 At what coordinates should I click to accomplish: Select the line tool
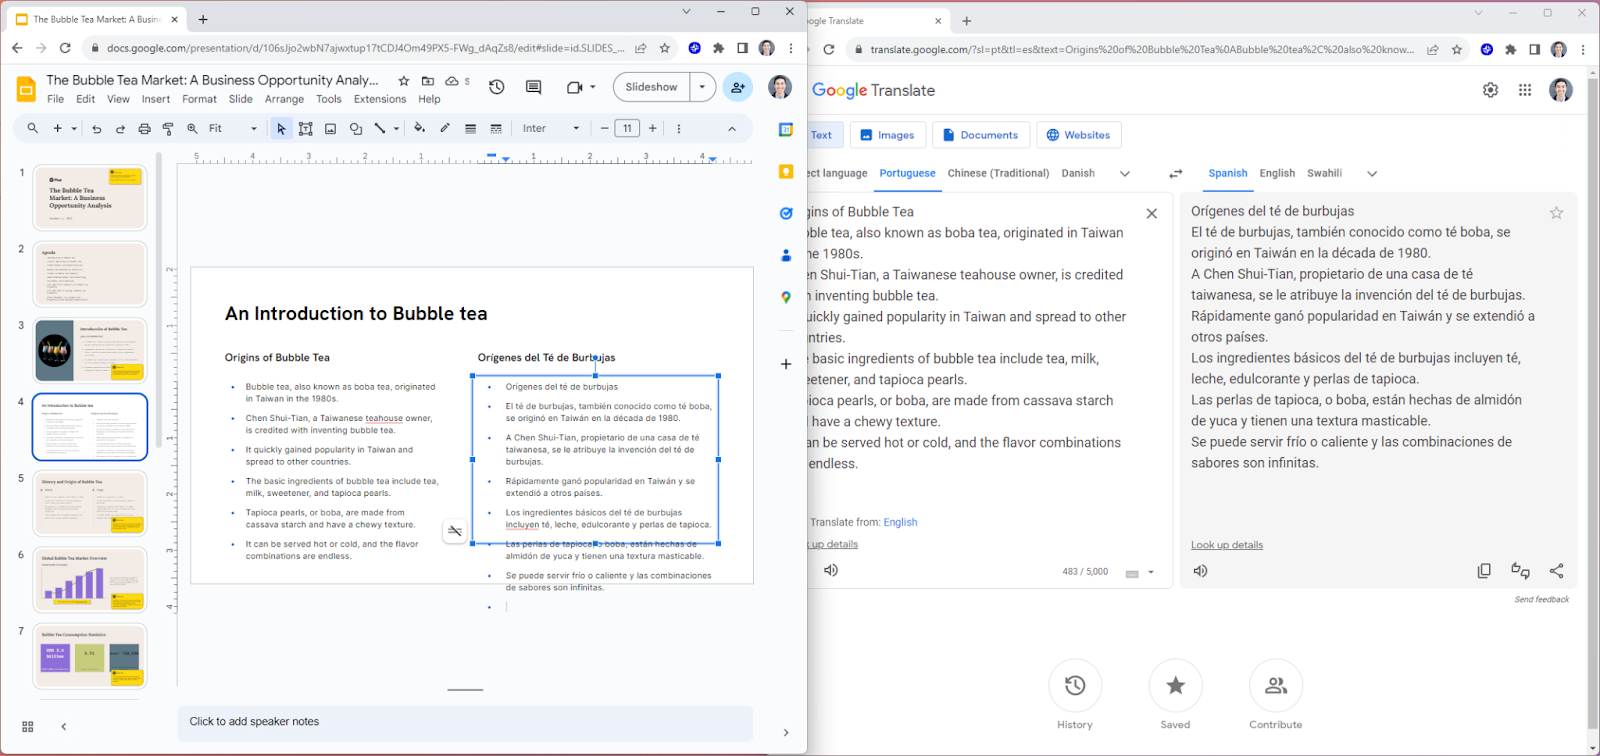point(380,128)
